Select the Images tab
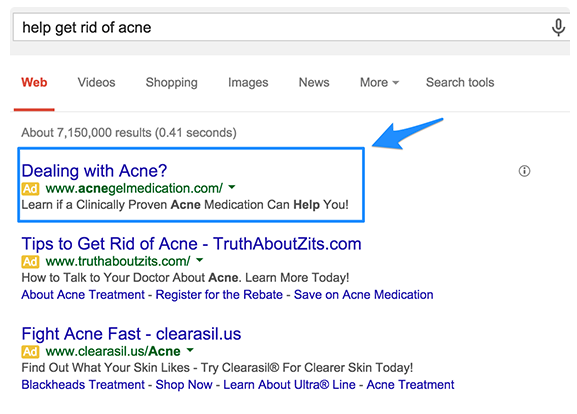577x414 pixels. [x=248, y=82]
